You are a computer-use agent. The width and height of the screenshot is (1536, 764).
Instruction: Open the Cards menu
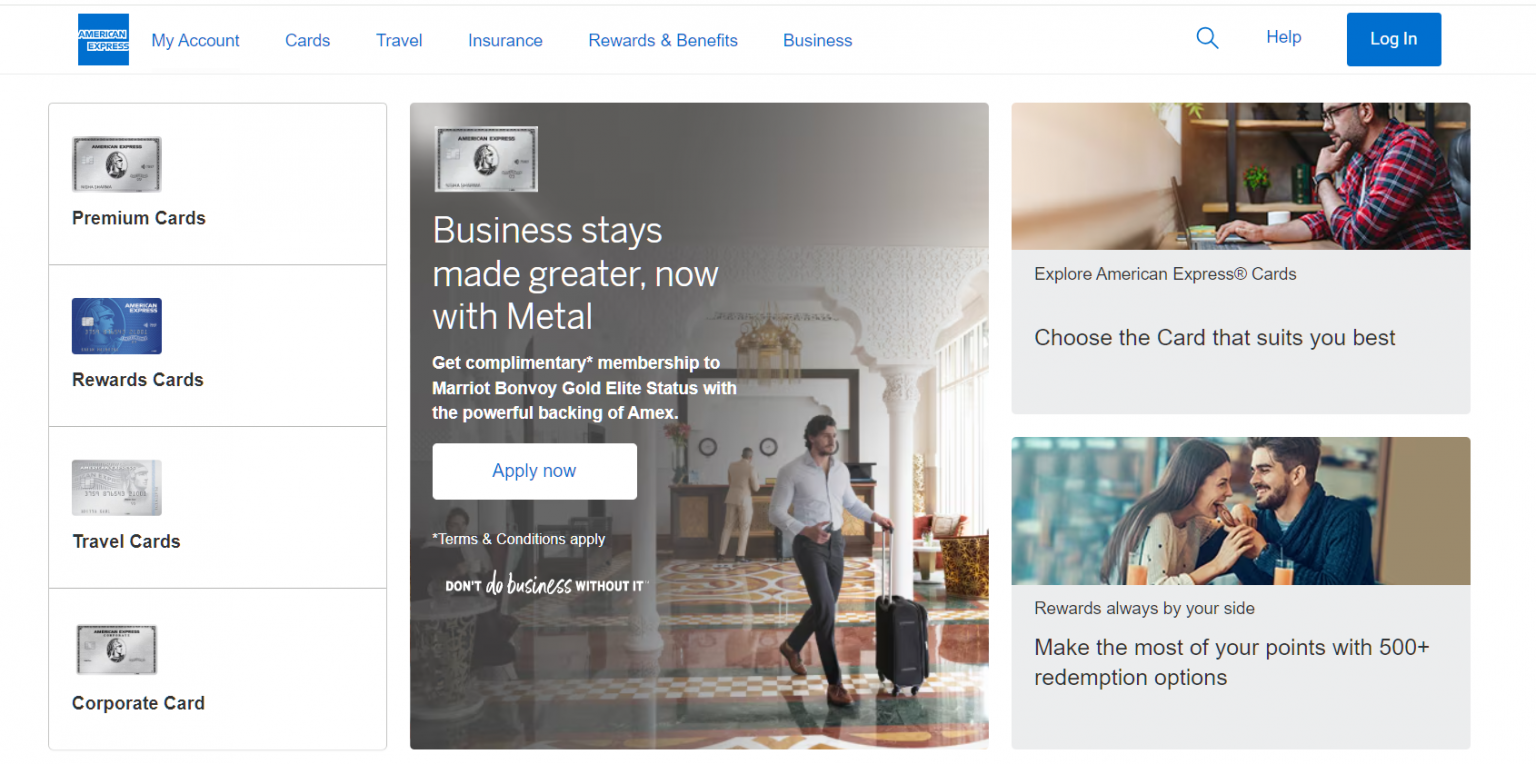pyautogui.click(x=307, y=41)
